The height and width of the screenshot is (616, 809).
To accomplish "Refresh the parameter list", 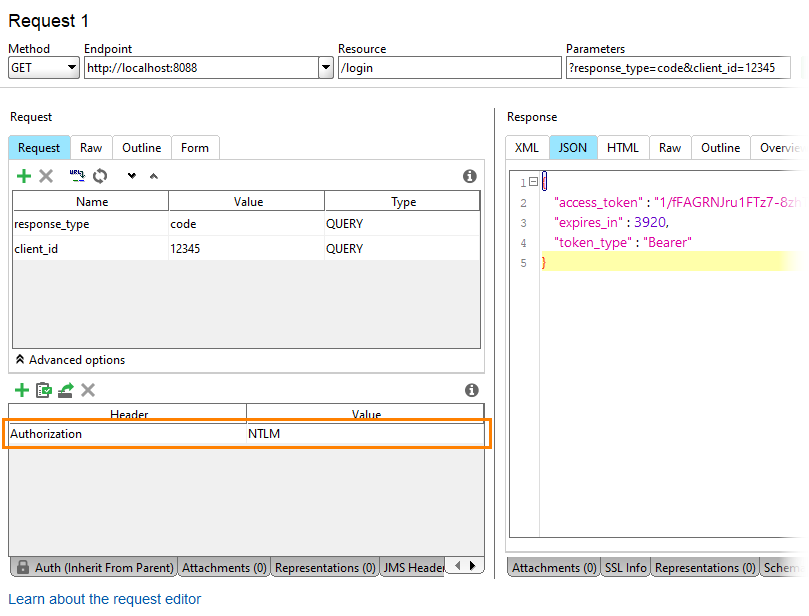I will 100,176.
